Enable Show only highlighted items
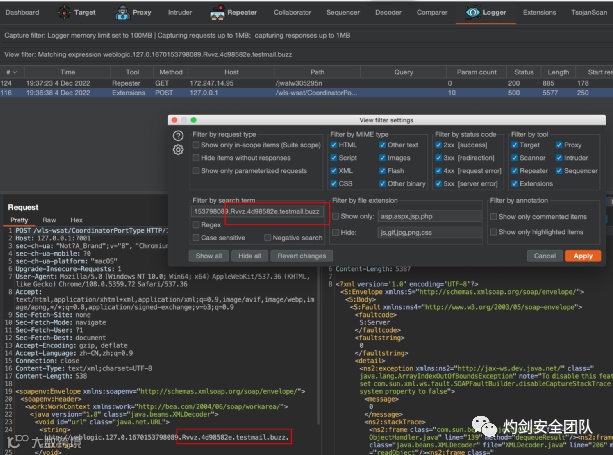The height and width of the screenshot is (455, 613). [493, 232]
